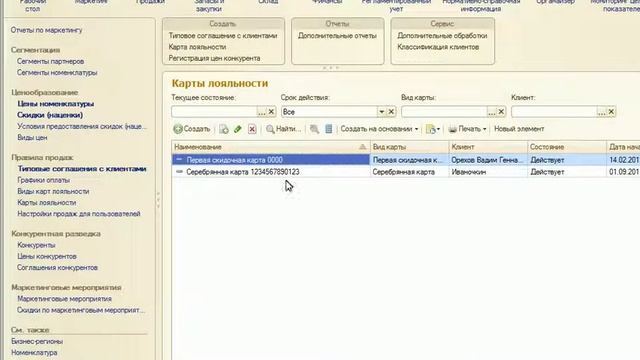Sort by Наименование column header
Image resolution: width=640 pixels, height=360 pixels.
pos(271,147)
